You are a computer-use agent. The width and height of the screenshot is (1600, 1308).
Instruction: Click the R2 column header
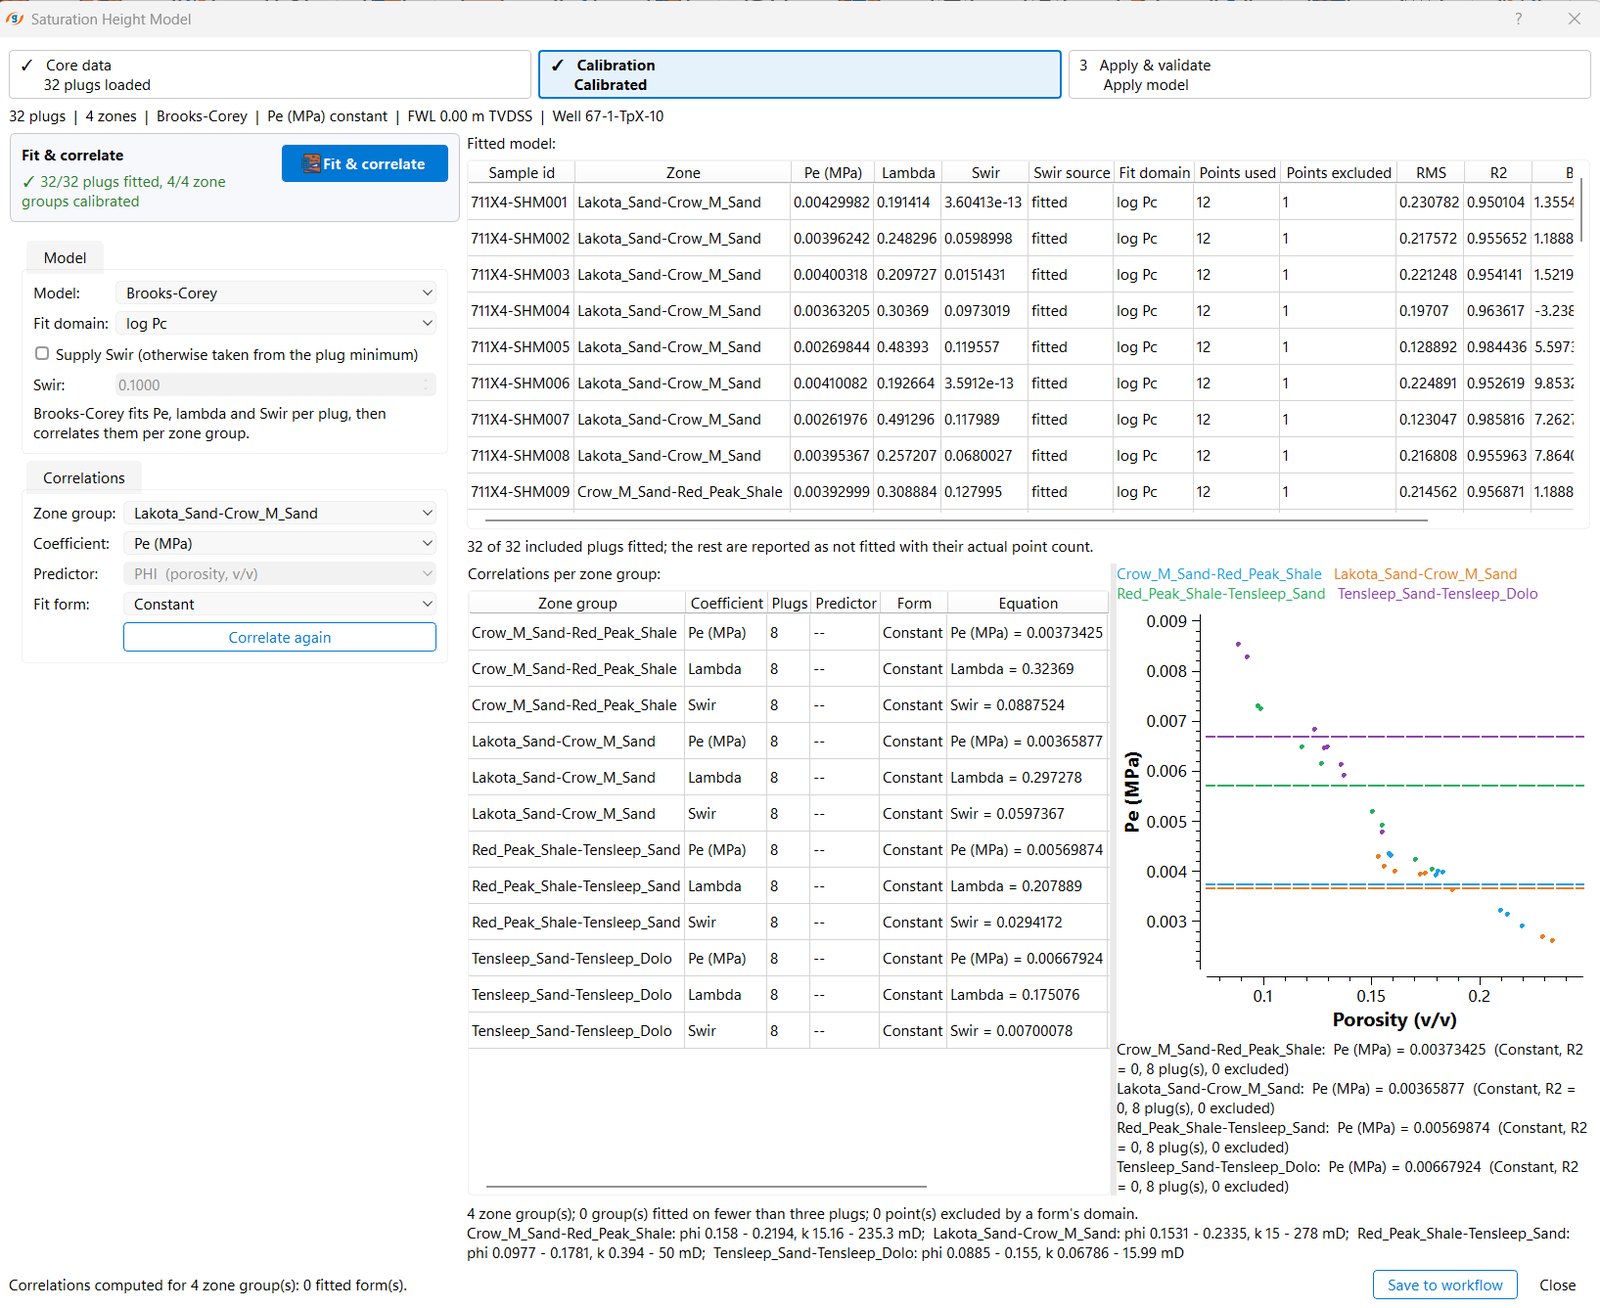click(x=1497, y=173)
